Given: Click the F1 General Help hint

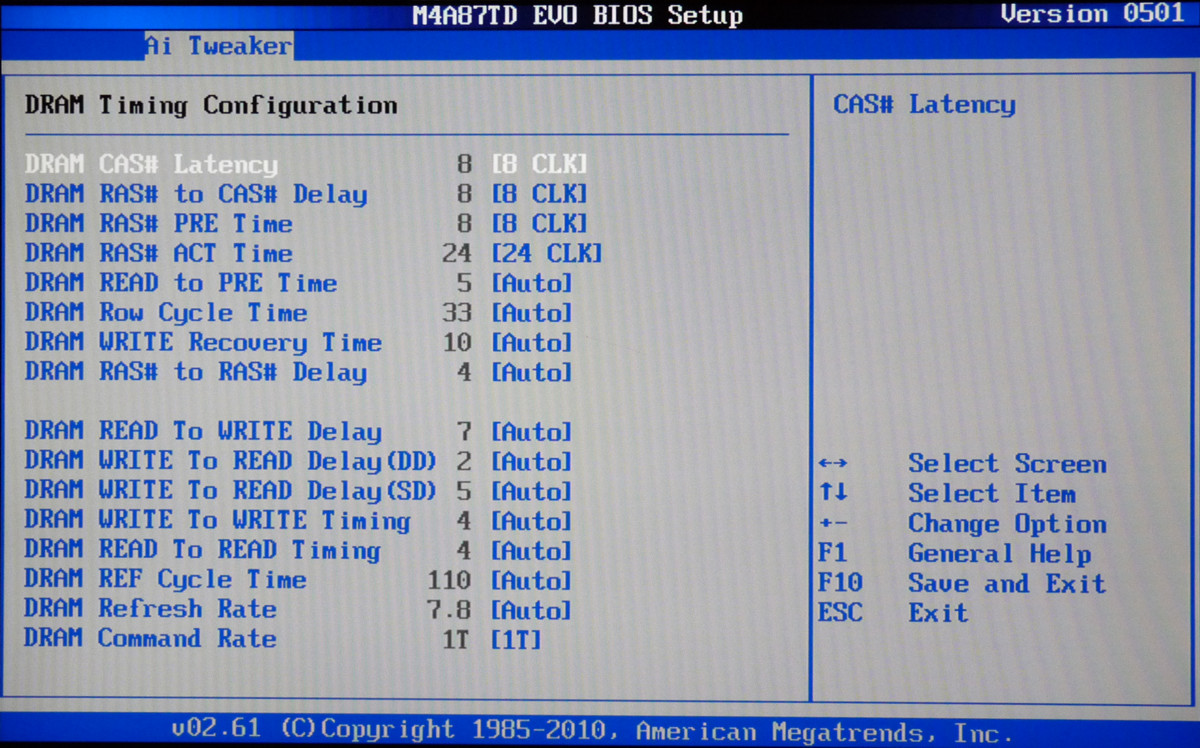Looking at the screenshot, I should pos(954,554).
